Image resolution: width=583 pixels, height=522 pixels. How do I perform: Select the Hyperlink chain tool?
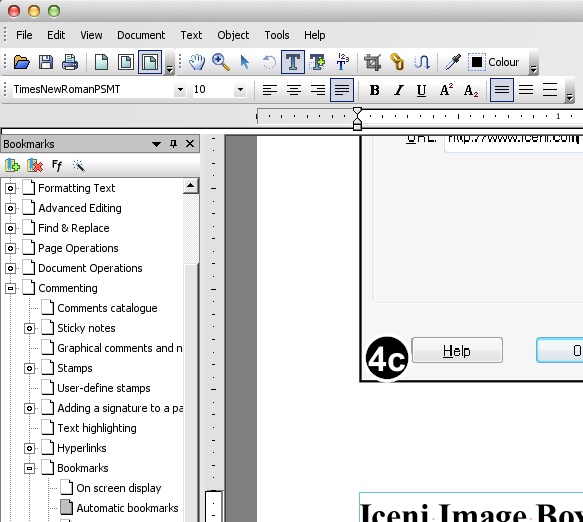tap(397, 62)
